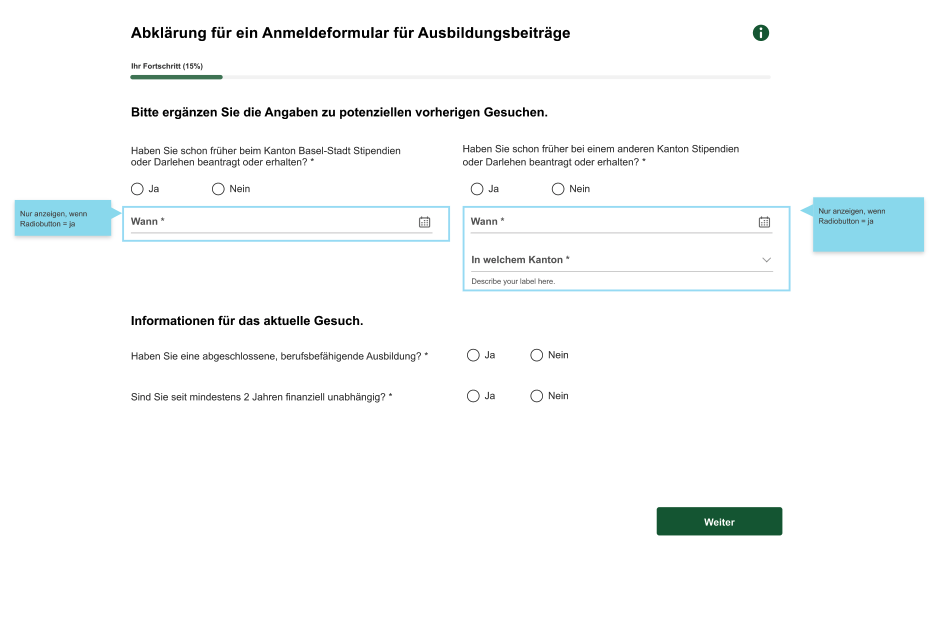
Task: Choose Ja for finanziell unabhängig question
Action: [x=473, y=396]
